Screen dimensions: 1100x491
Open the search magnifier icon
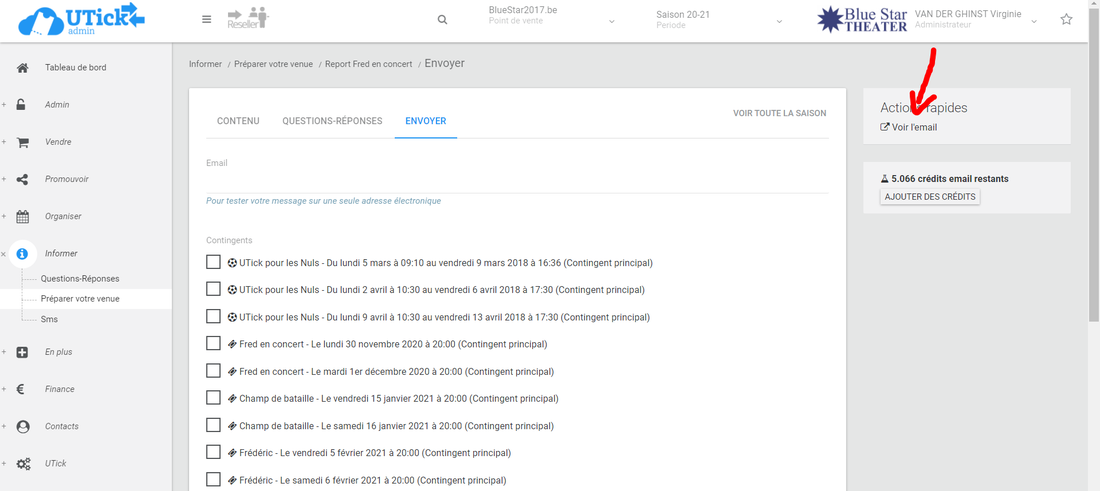click(442, 19)
